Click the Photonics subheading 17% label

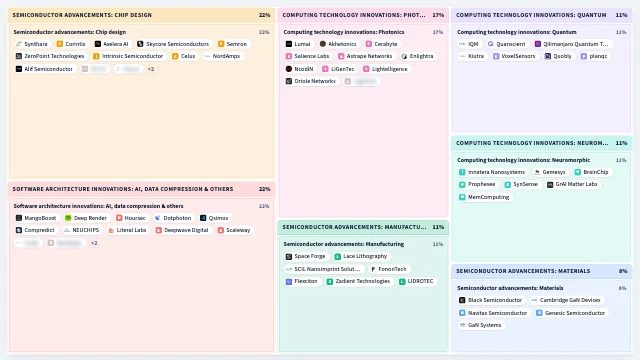point(438,32)
